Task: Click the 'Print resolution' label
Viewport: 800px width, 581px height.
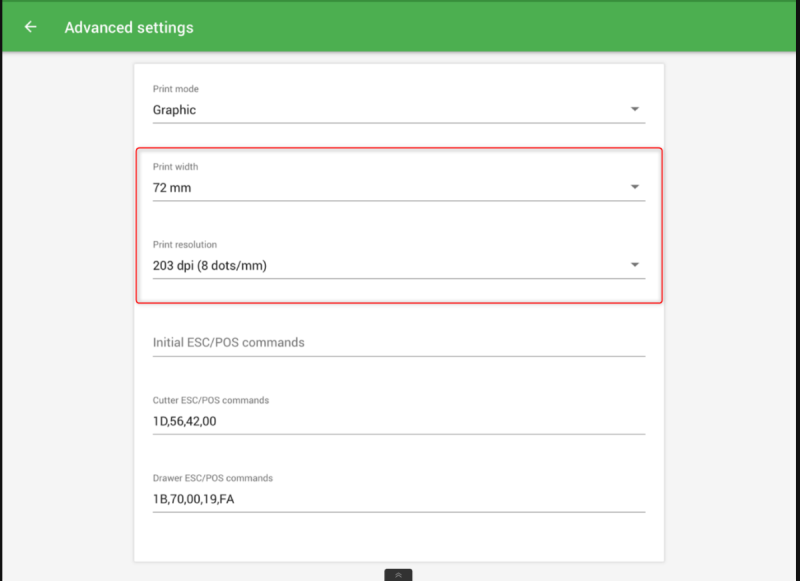Action: click(x=185, y=245)
